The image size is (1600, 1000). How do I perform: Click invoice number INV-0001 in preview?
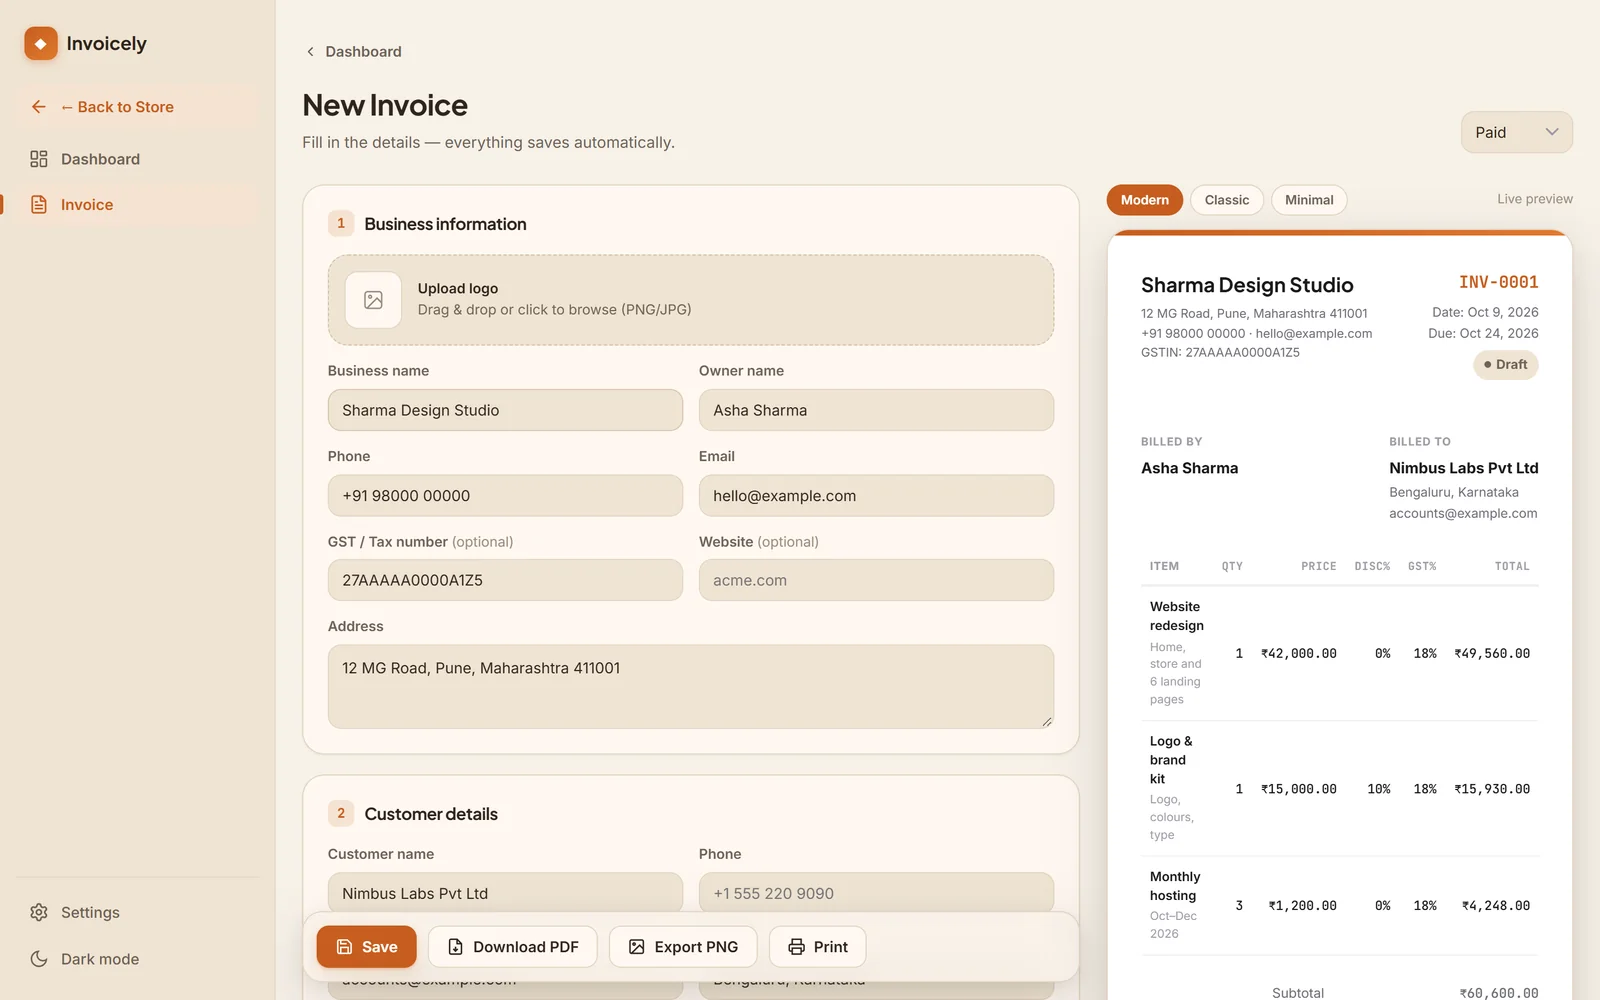[x=1498, y=282]
